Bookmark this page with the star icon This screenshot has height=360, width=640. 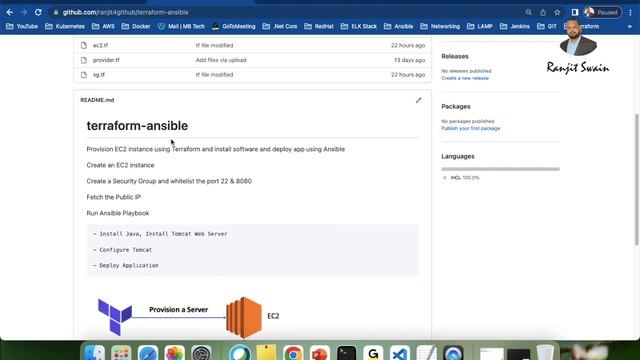tap(557, 12)
